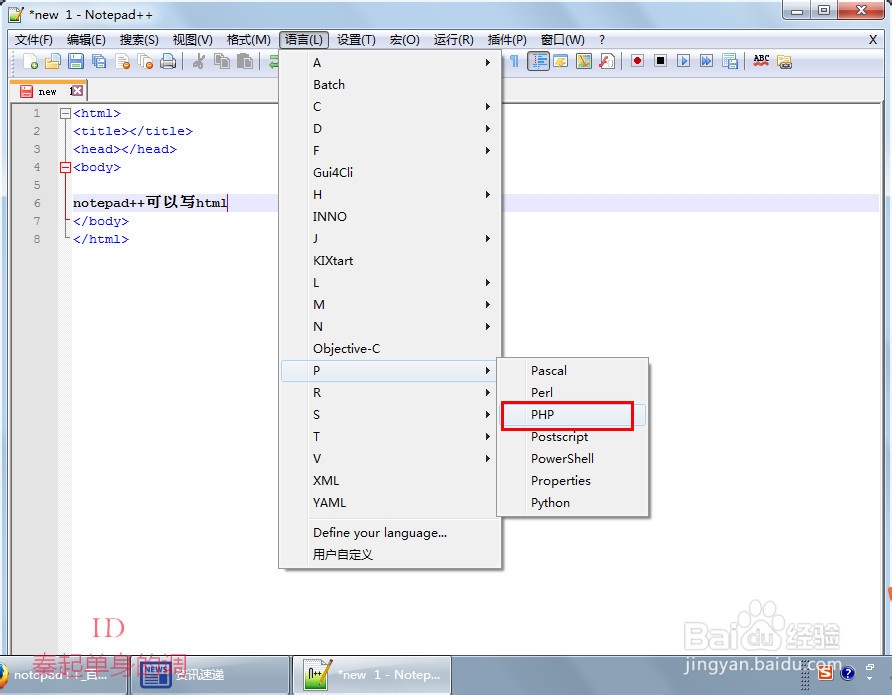Screen dimensions: 892x695
Task: Click the Save toolbar icon
Action: (x=76, y=61)
